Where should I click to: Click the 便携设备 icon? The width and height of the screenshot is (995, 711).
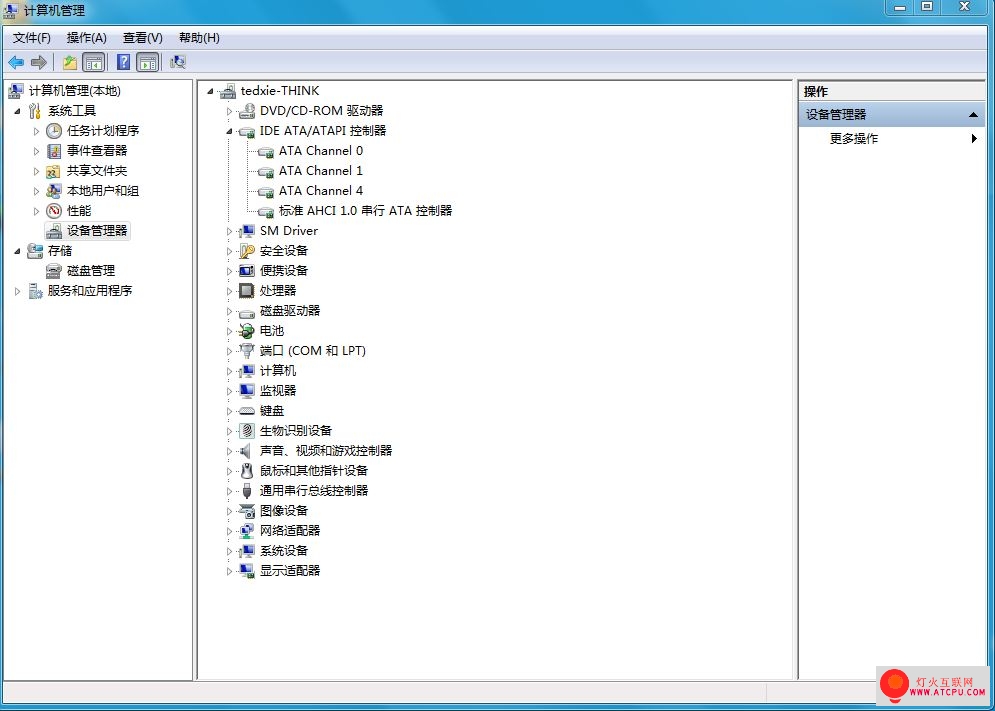(x=247, y=271)
